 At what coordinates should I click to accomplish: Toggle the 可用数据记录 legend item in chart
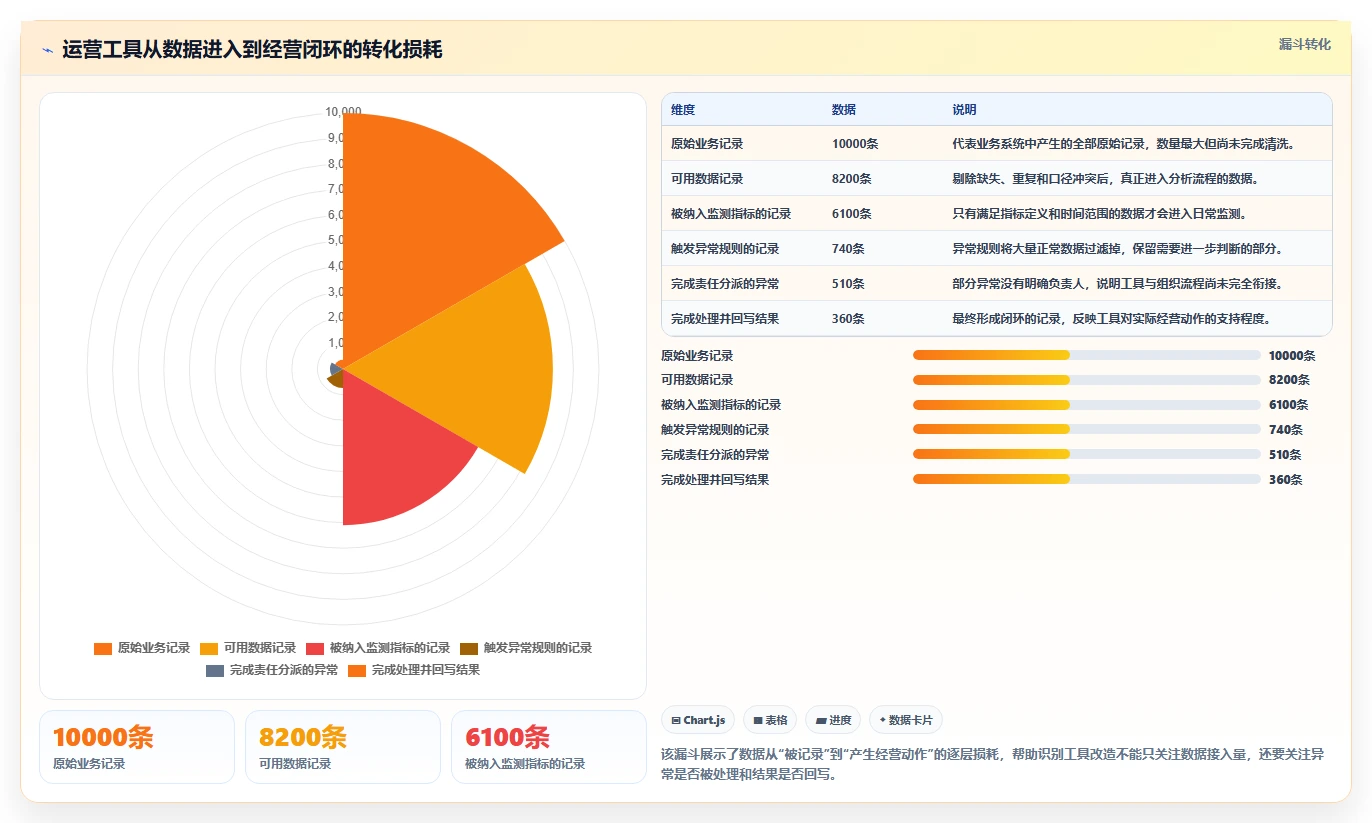tap(248, 648)
